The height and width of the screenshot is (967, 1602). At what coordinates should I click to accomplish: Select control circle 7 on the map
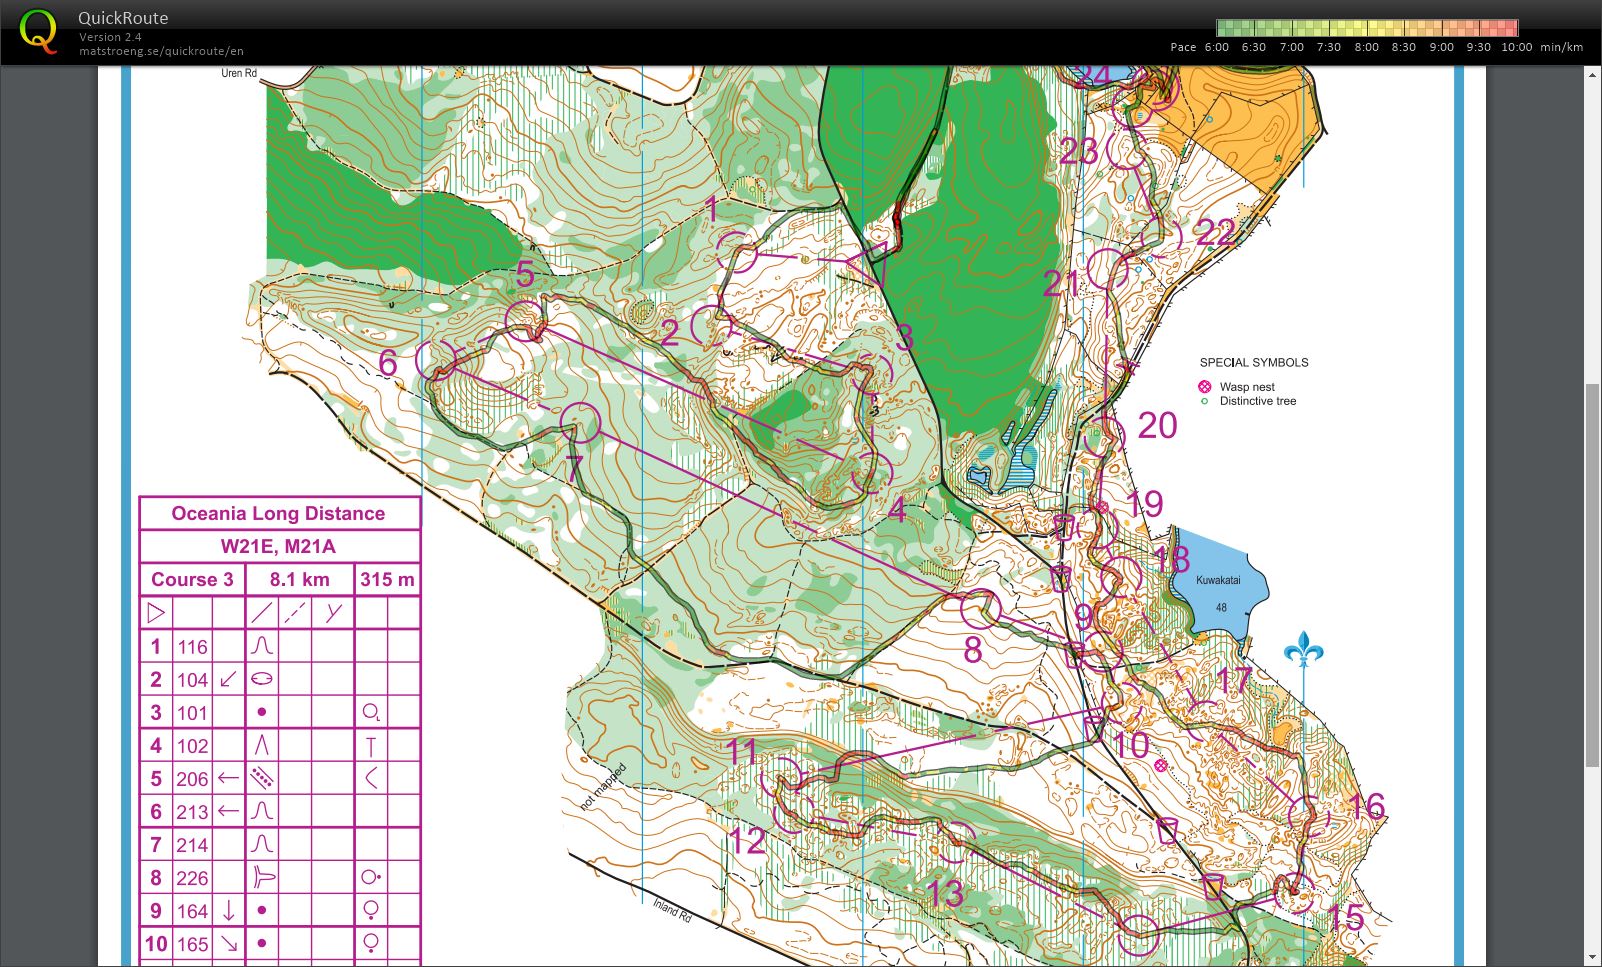(x=581, y=422)
